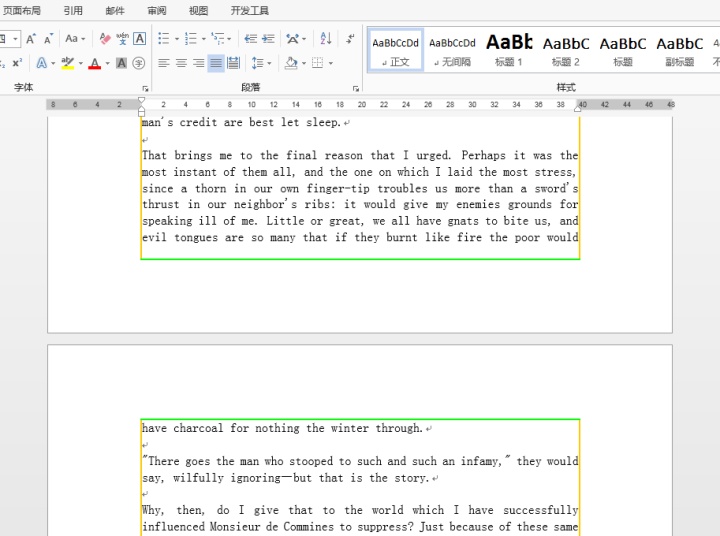This screenshot has height=536, width=720.
Task: Click right indent marker on ruler
Action: 578,108
